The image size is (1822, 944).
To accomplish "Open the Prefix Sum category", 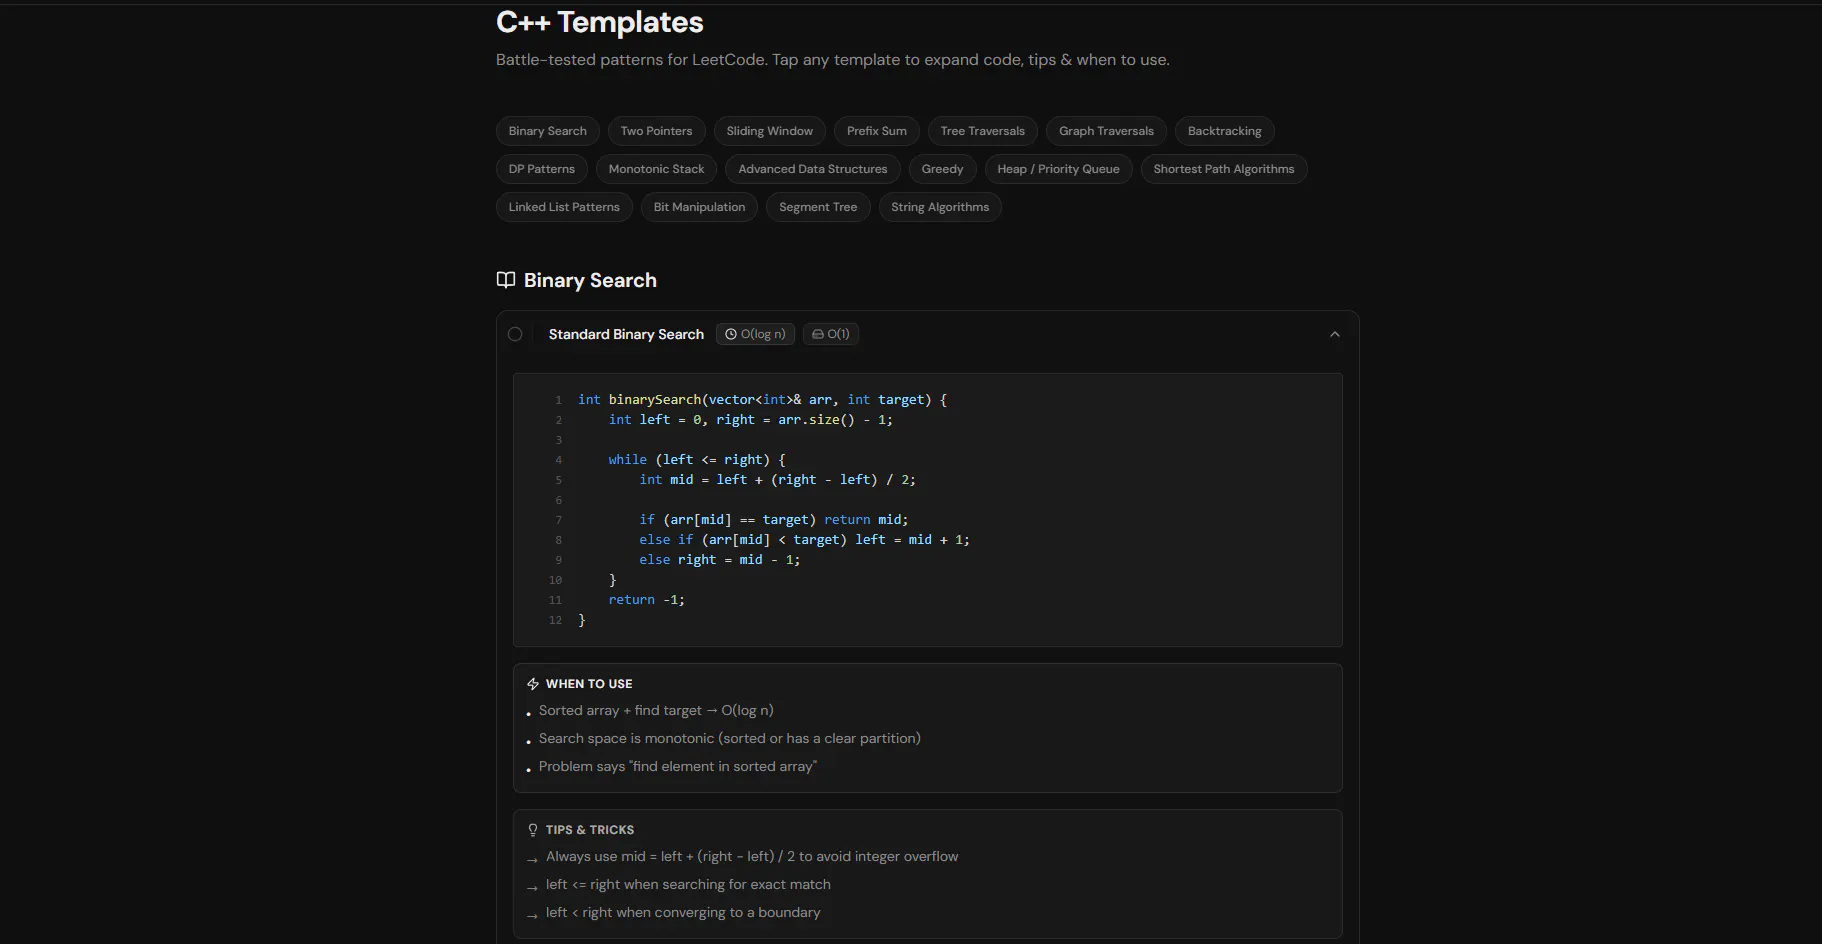I will 877,131.
